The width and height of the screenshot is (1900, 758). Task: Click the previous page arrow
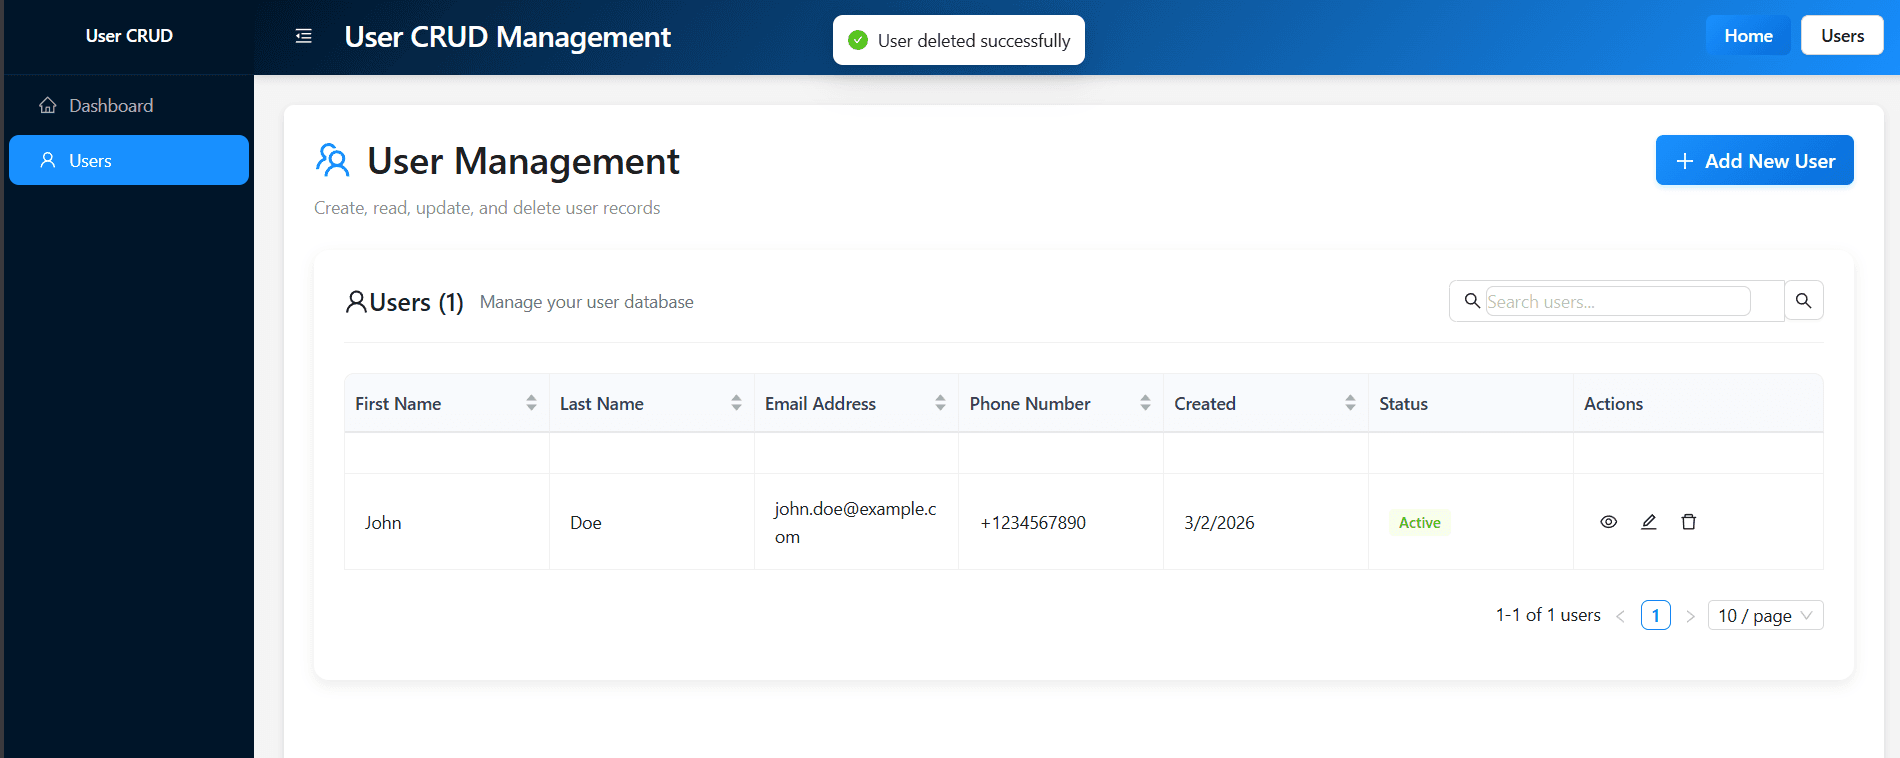click(x=1620, y=616)
